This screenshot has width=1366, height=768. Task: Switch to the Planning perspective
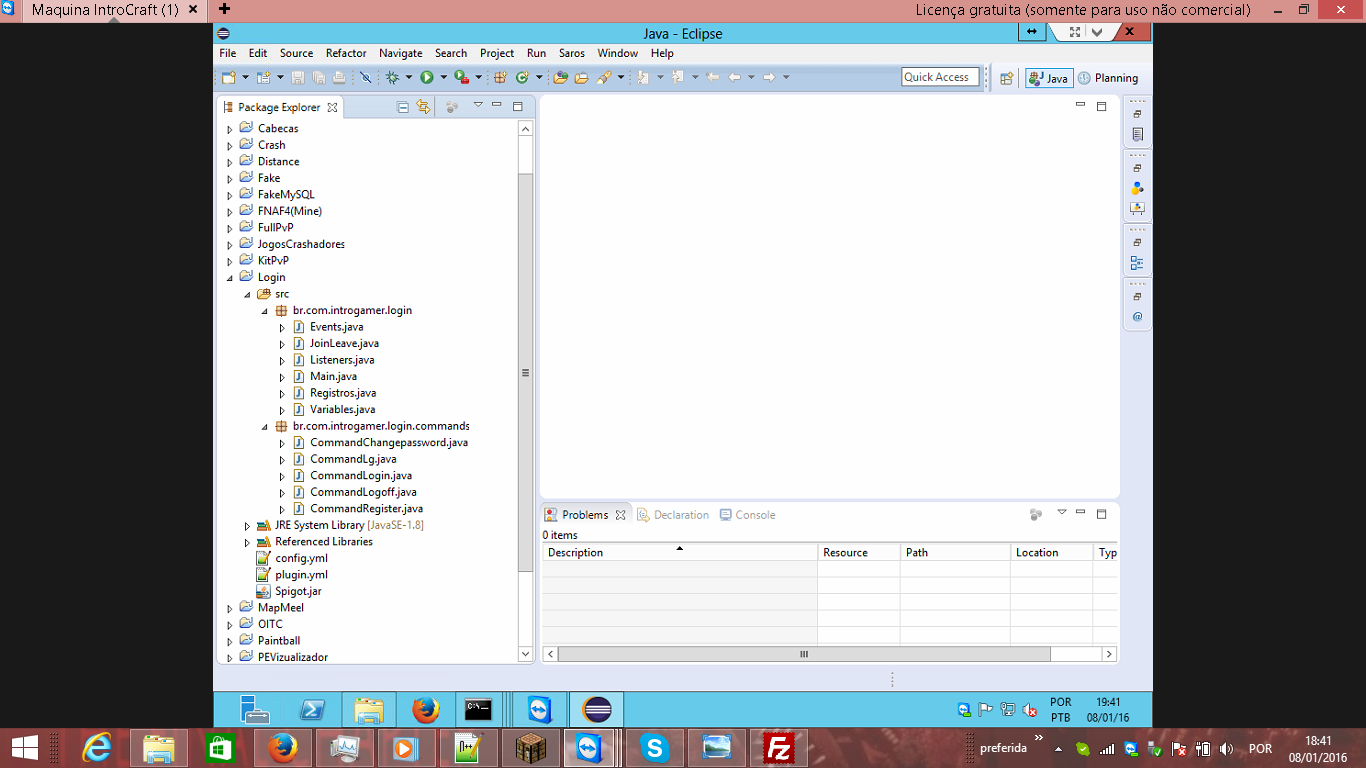click(1109, 78)
